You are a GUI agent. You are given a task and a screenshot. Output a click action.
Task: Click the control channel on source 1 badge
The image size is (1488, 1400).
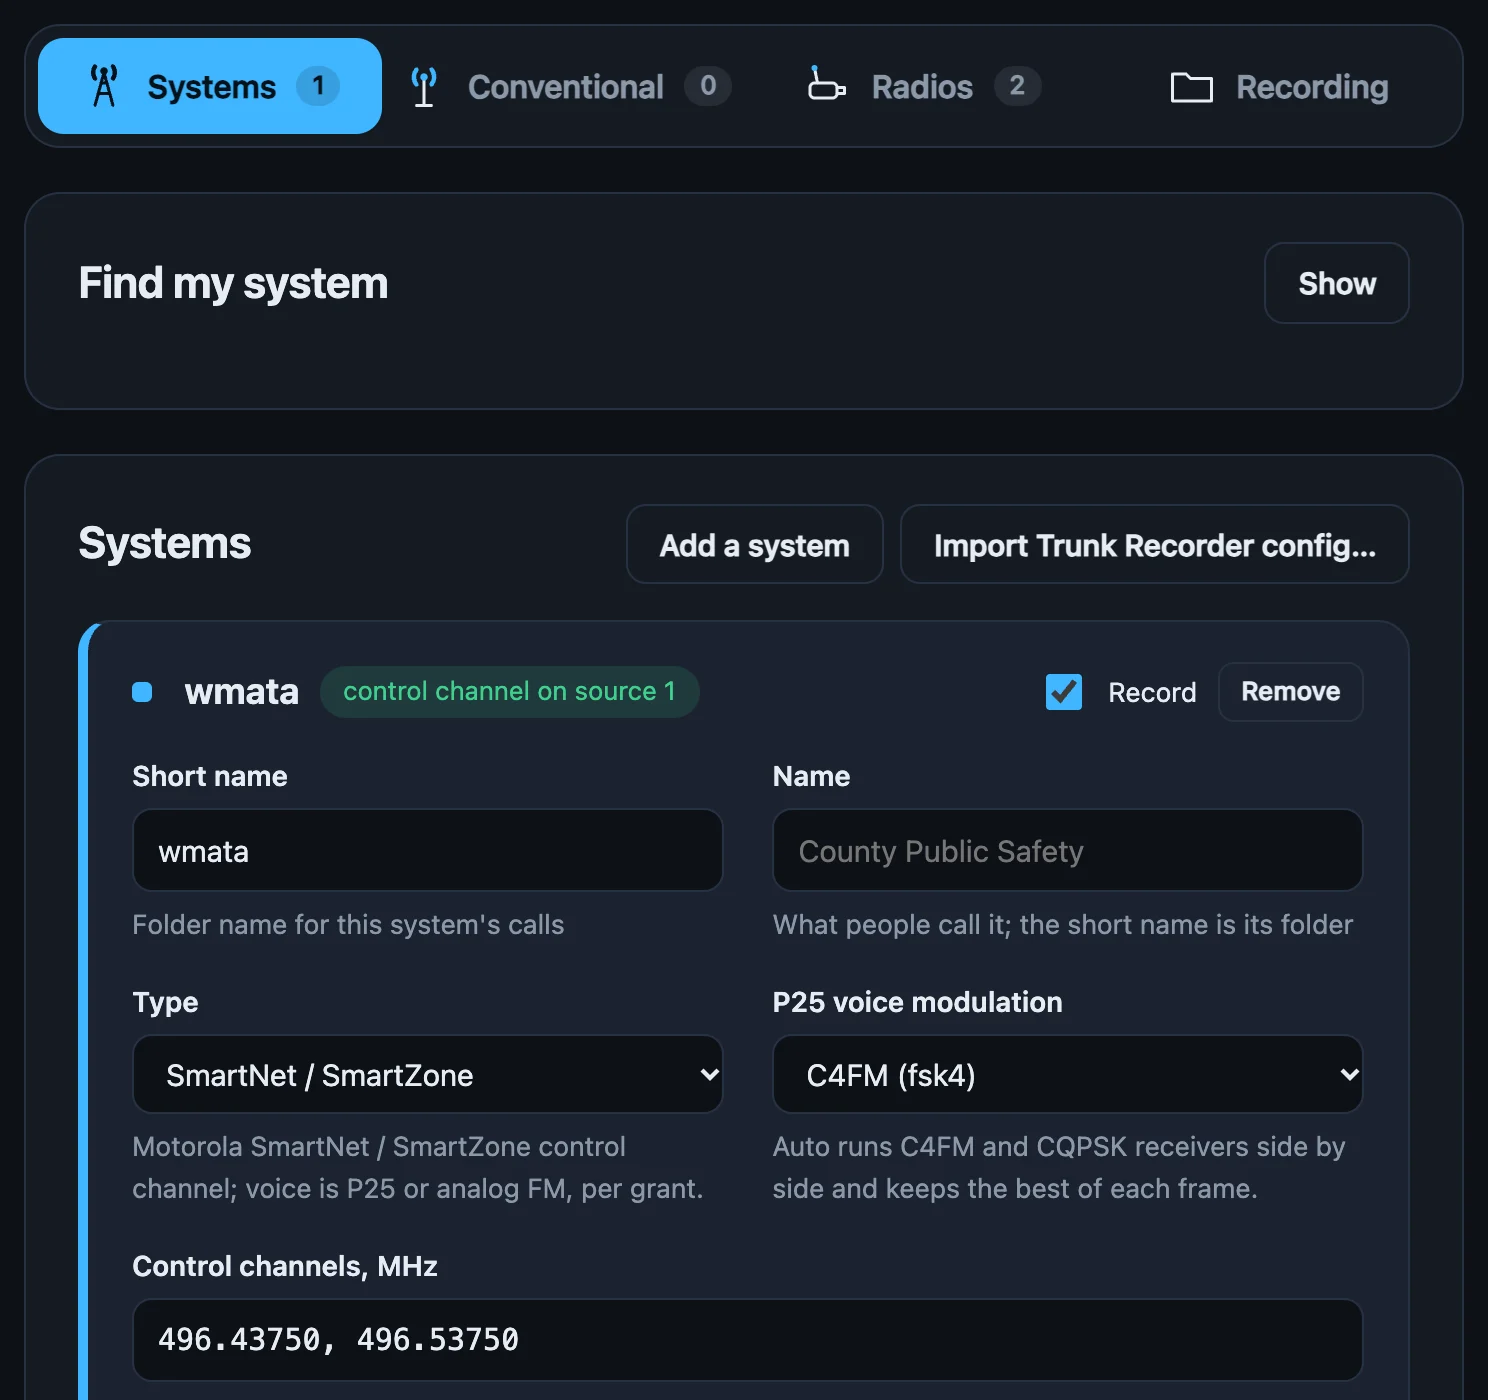510,692
